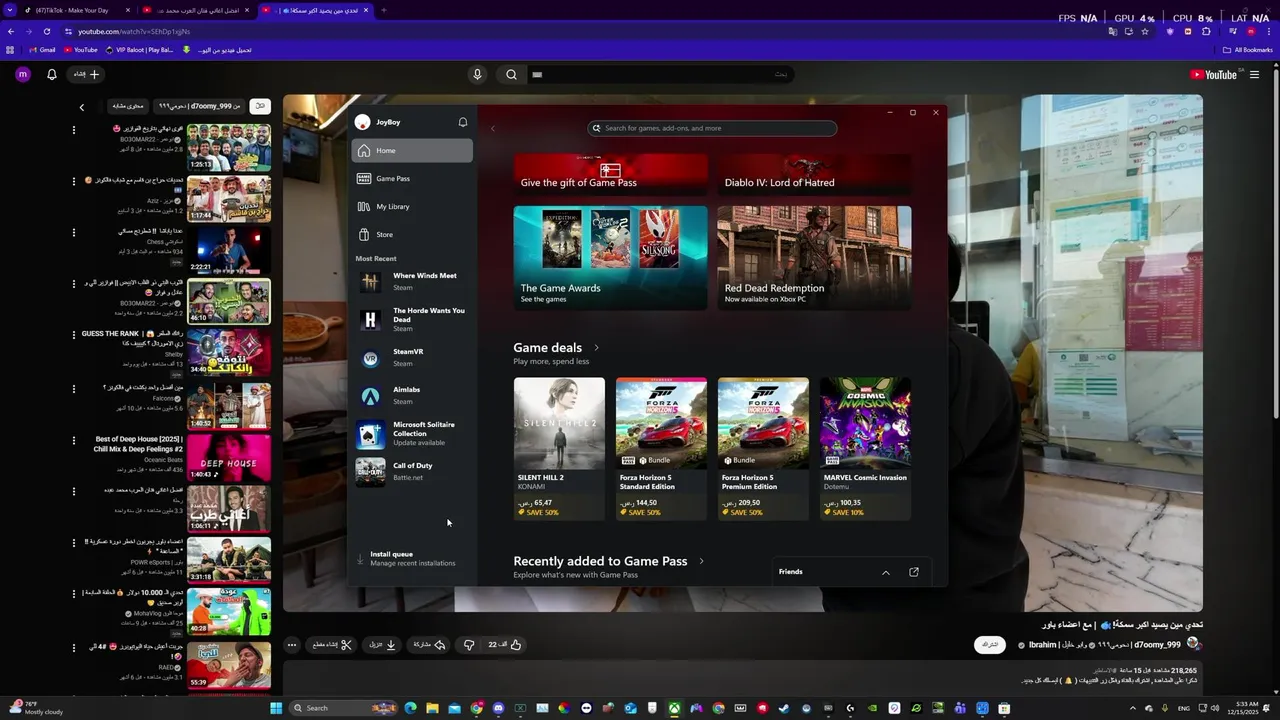Open All Bookmarks folder

pos(1248,50)
